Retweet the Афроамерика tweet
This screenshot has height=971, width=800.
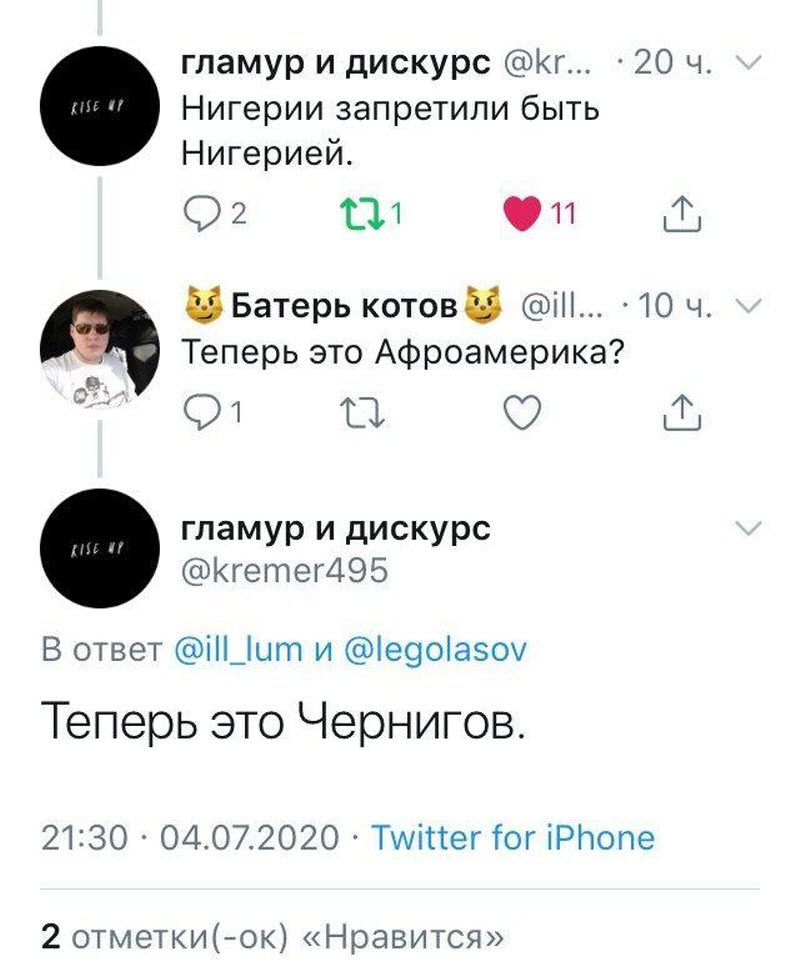[363, 413]
